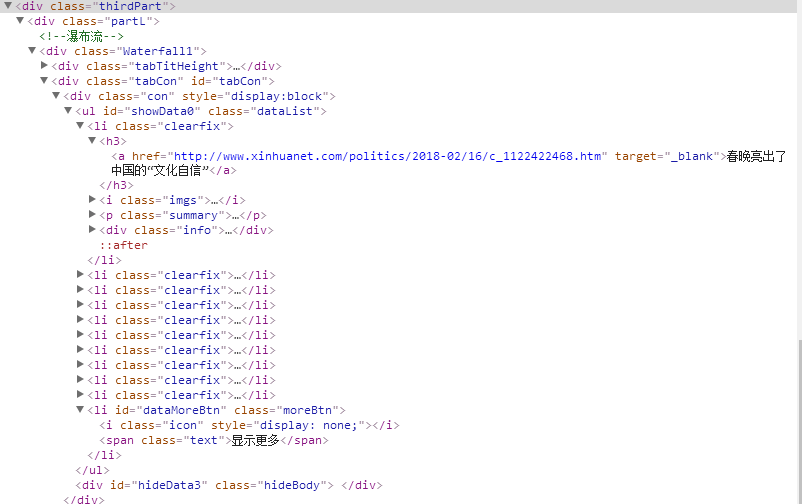Collapse the tabCon div arrow
Viewport: 802px width, 504px height.
coord(44,81)
